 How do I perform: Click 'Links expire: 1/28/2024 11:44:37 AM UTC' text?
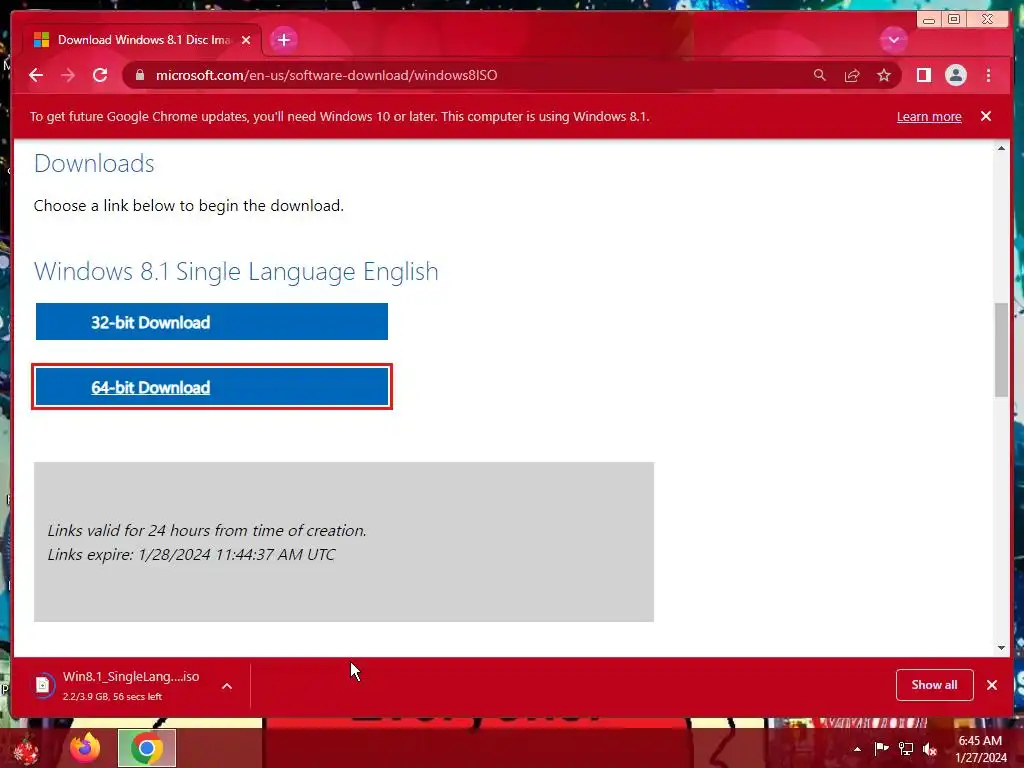tap(191, 554)
